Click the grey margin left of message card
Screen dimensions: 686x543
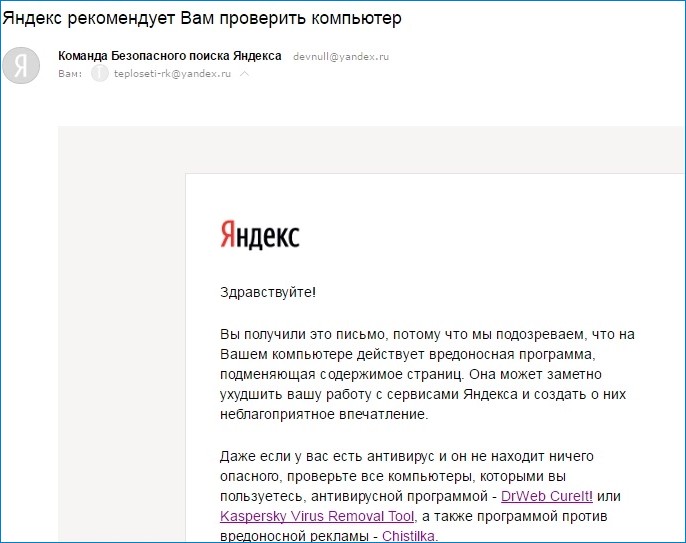point(120,350)
